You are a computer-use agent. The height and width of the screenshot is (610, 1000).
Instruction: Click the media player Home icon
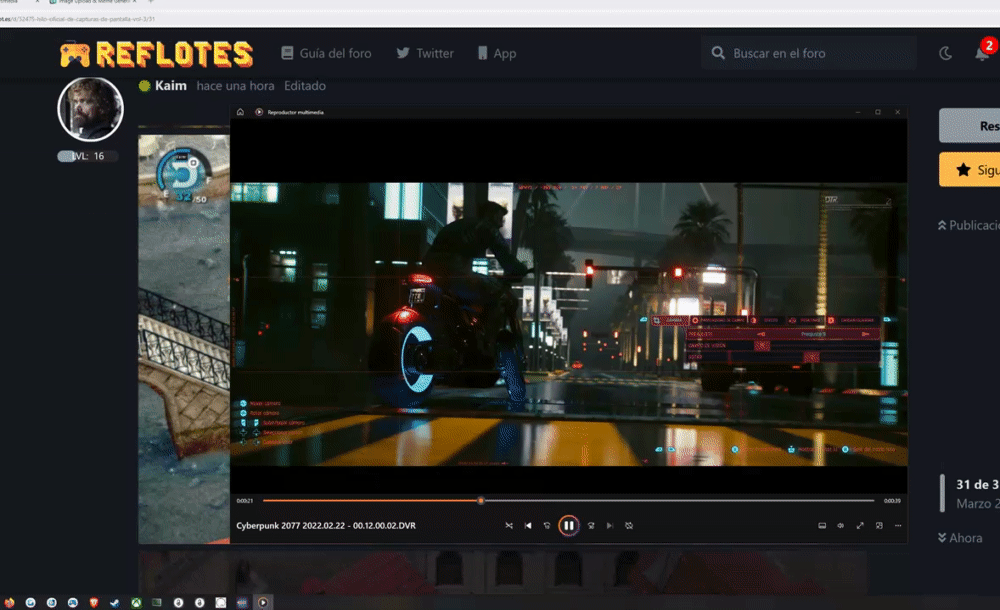[x=240, y=112]
